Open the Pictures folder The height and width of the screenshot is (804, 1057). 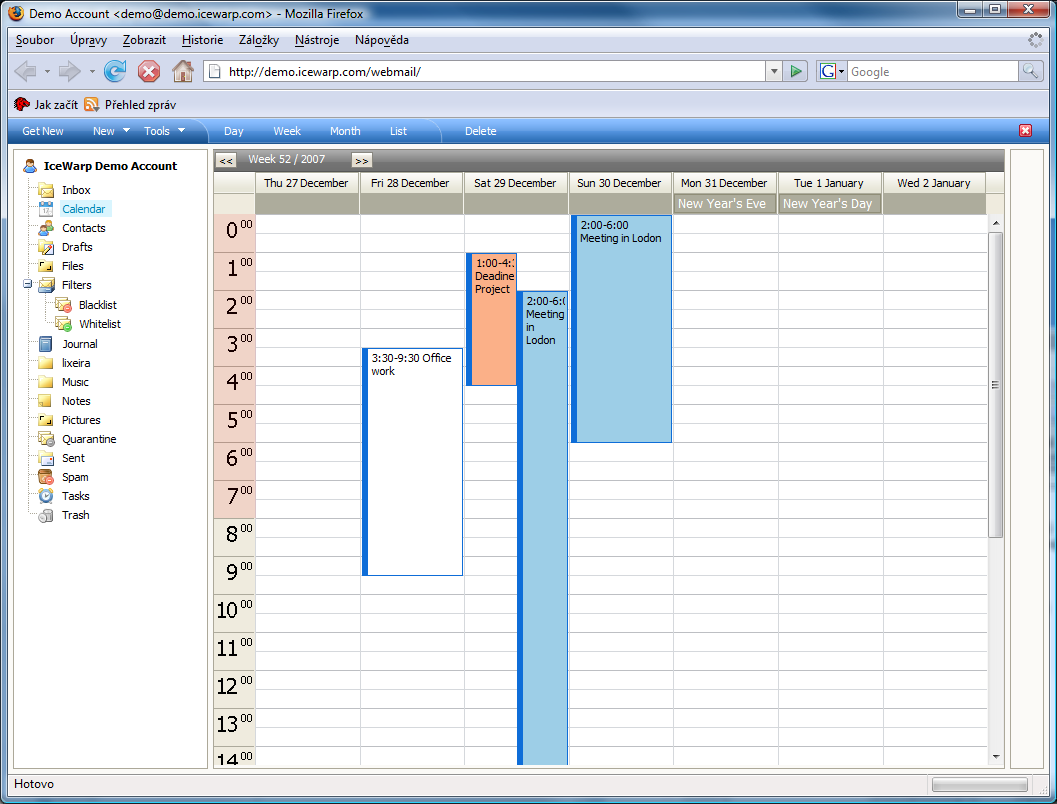click(x=81, y=420)
